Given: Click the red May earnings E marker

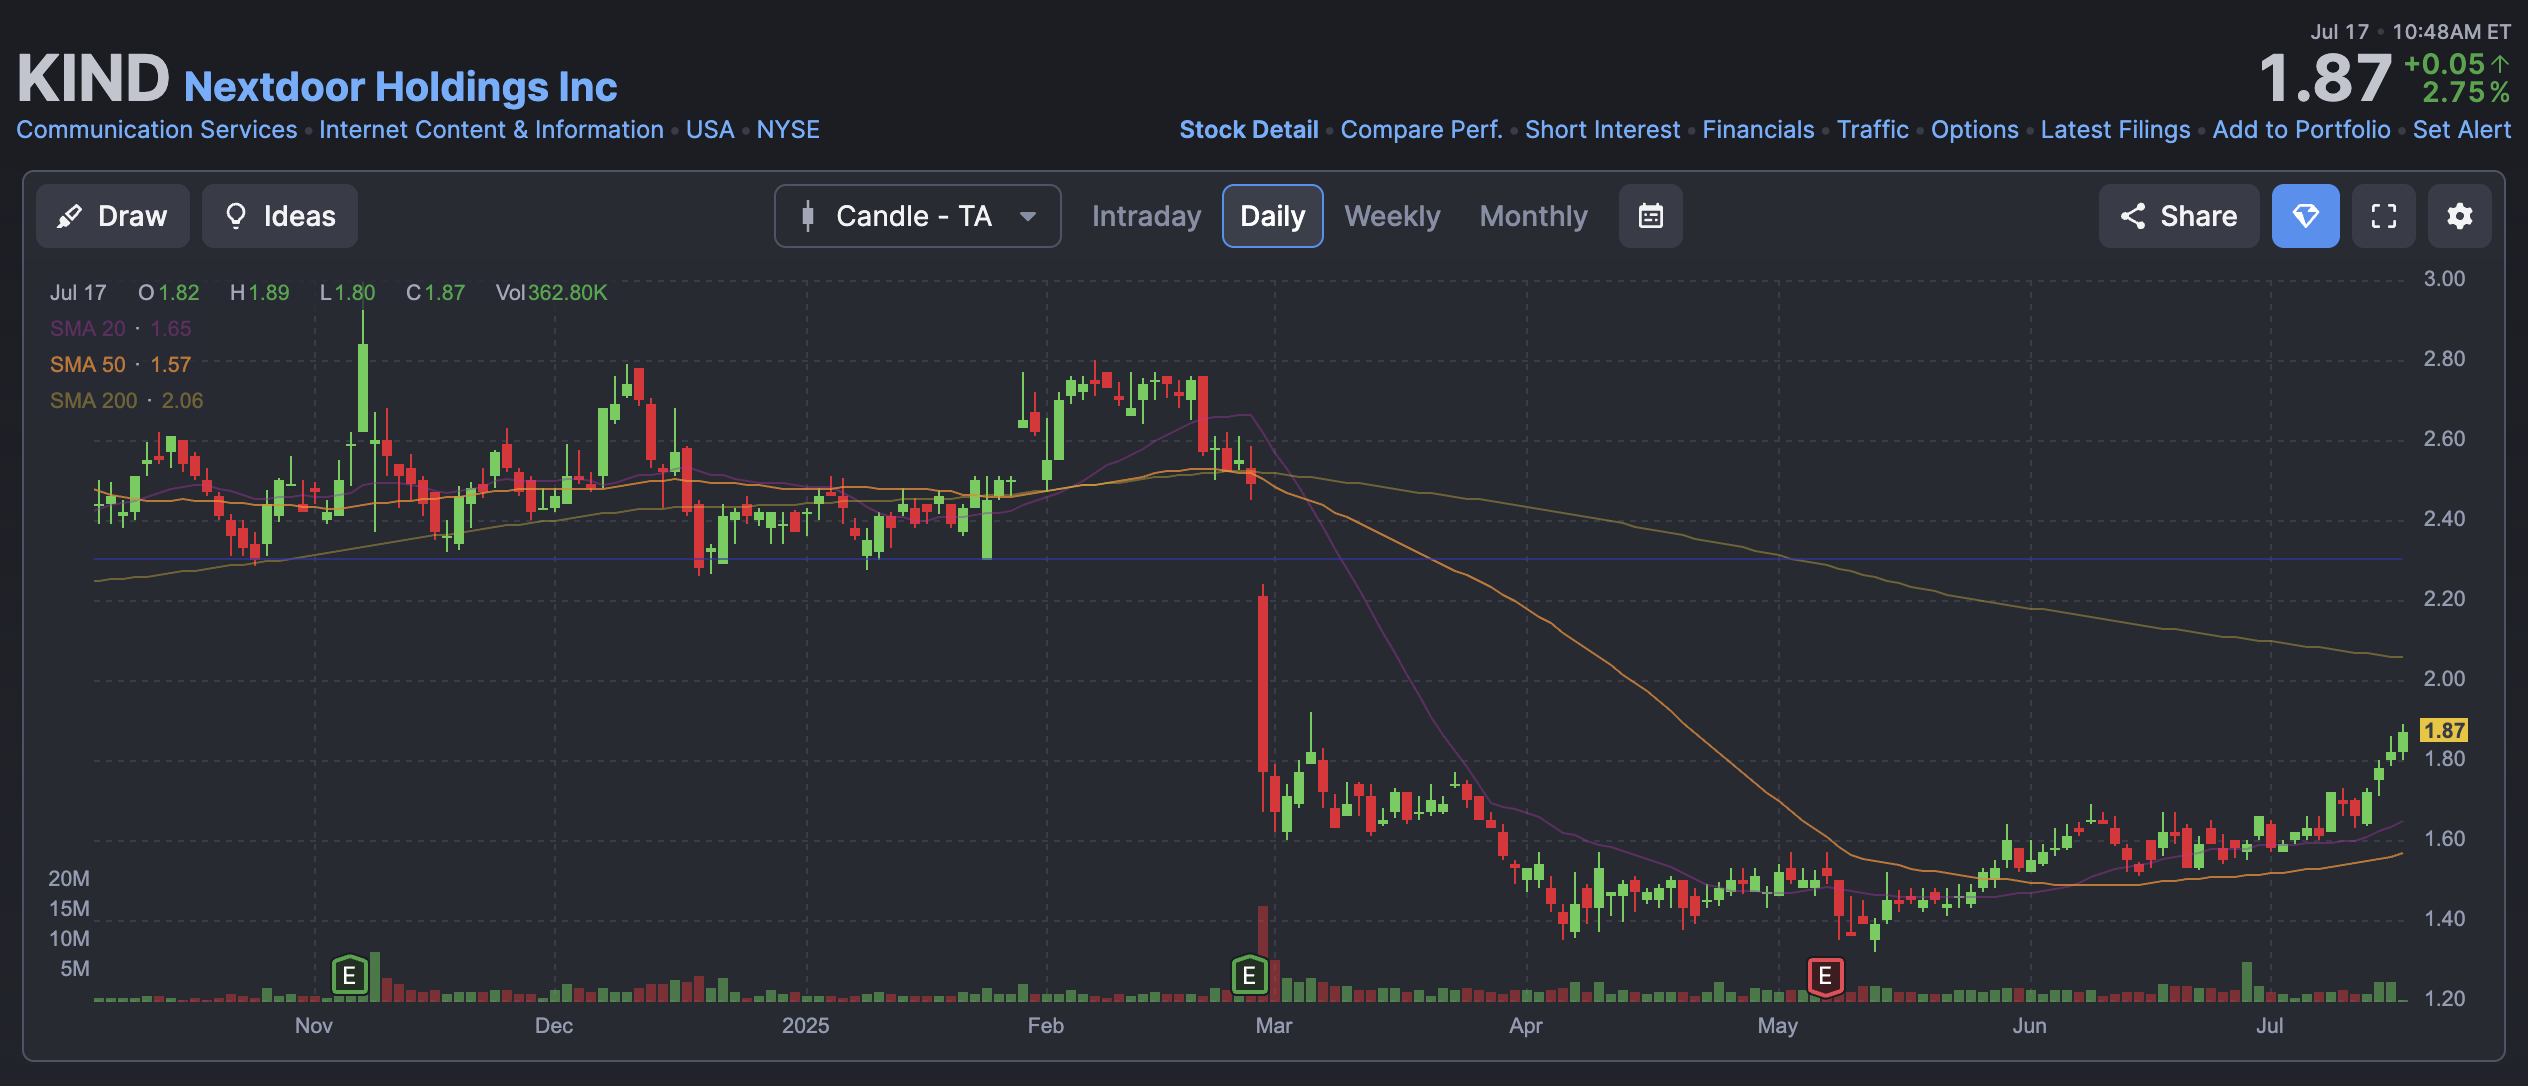Looking at the screenshot, I should click(x=1825, y=976).
